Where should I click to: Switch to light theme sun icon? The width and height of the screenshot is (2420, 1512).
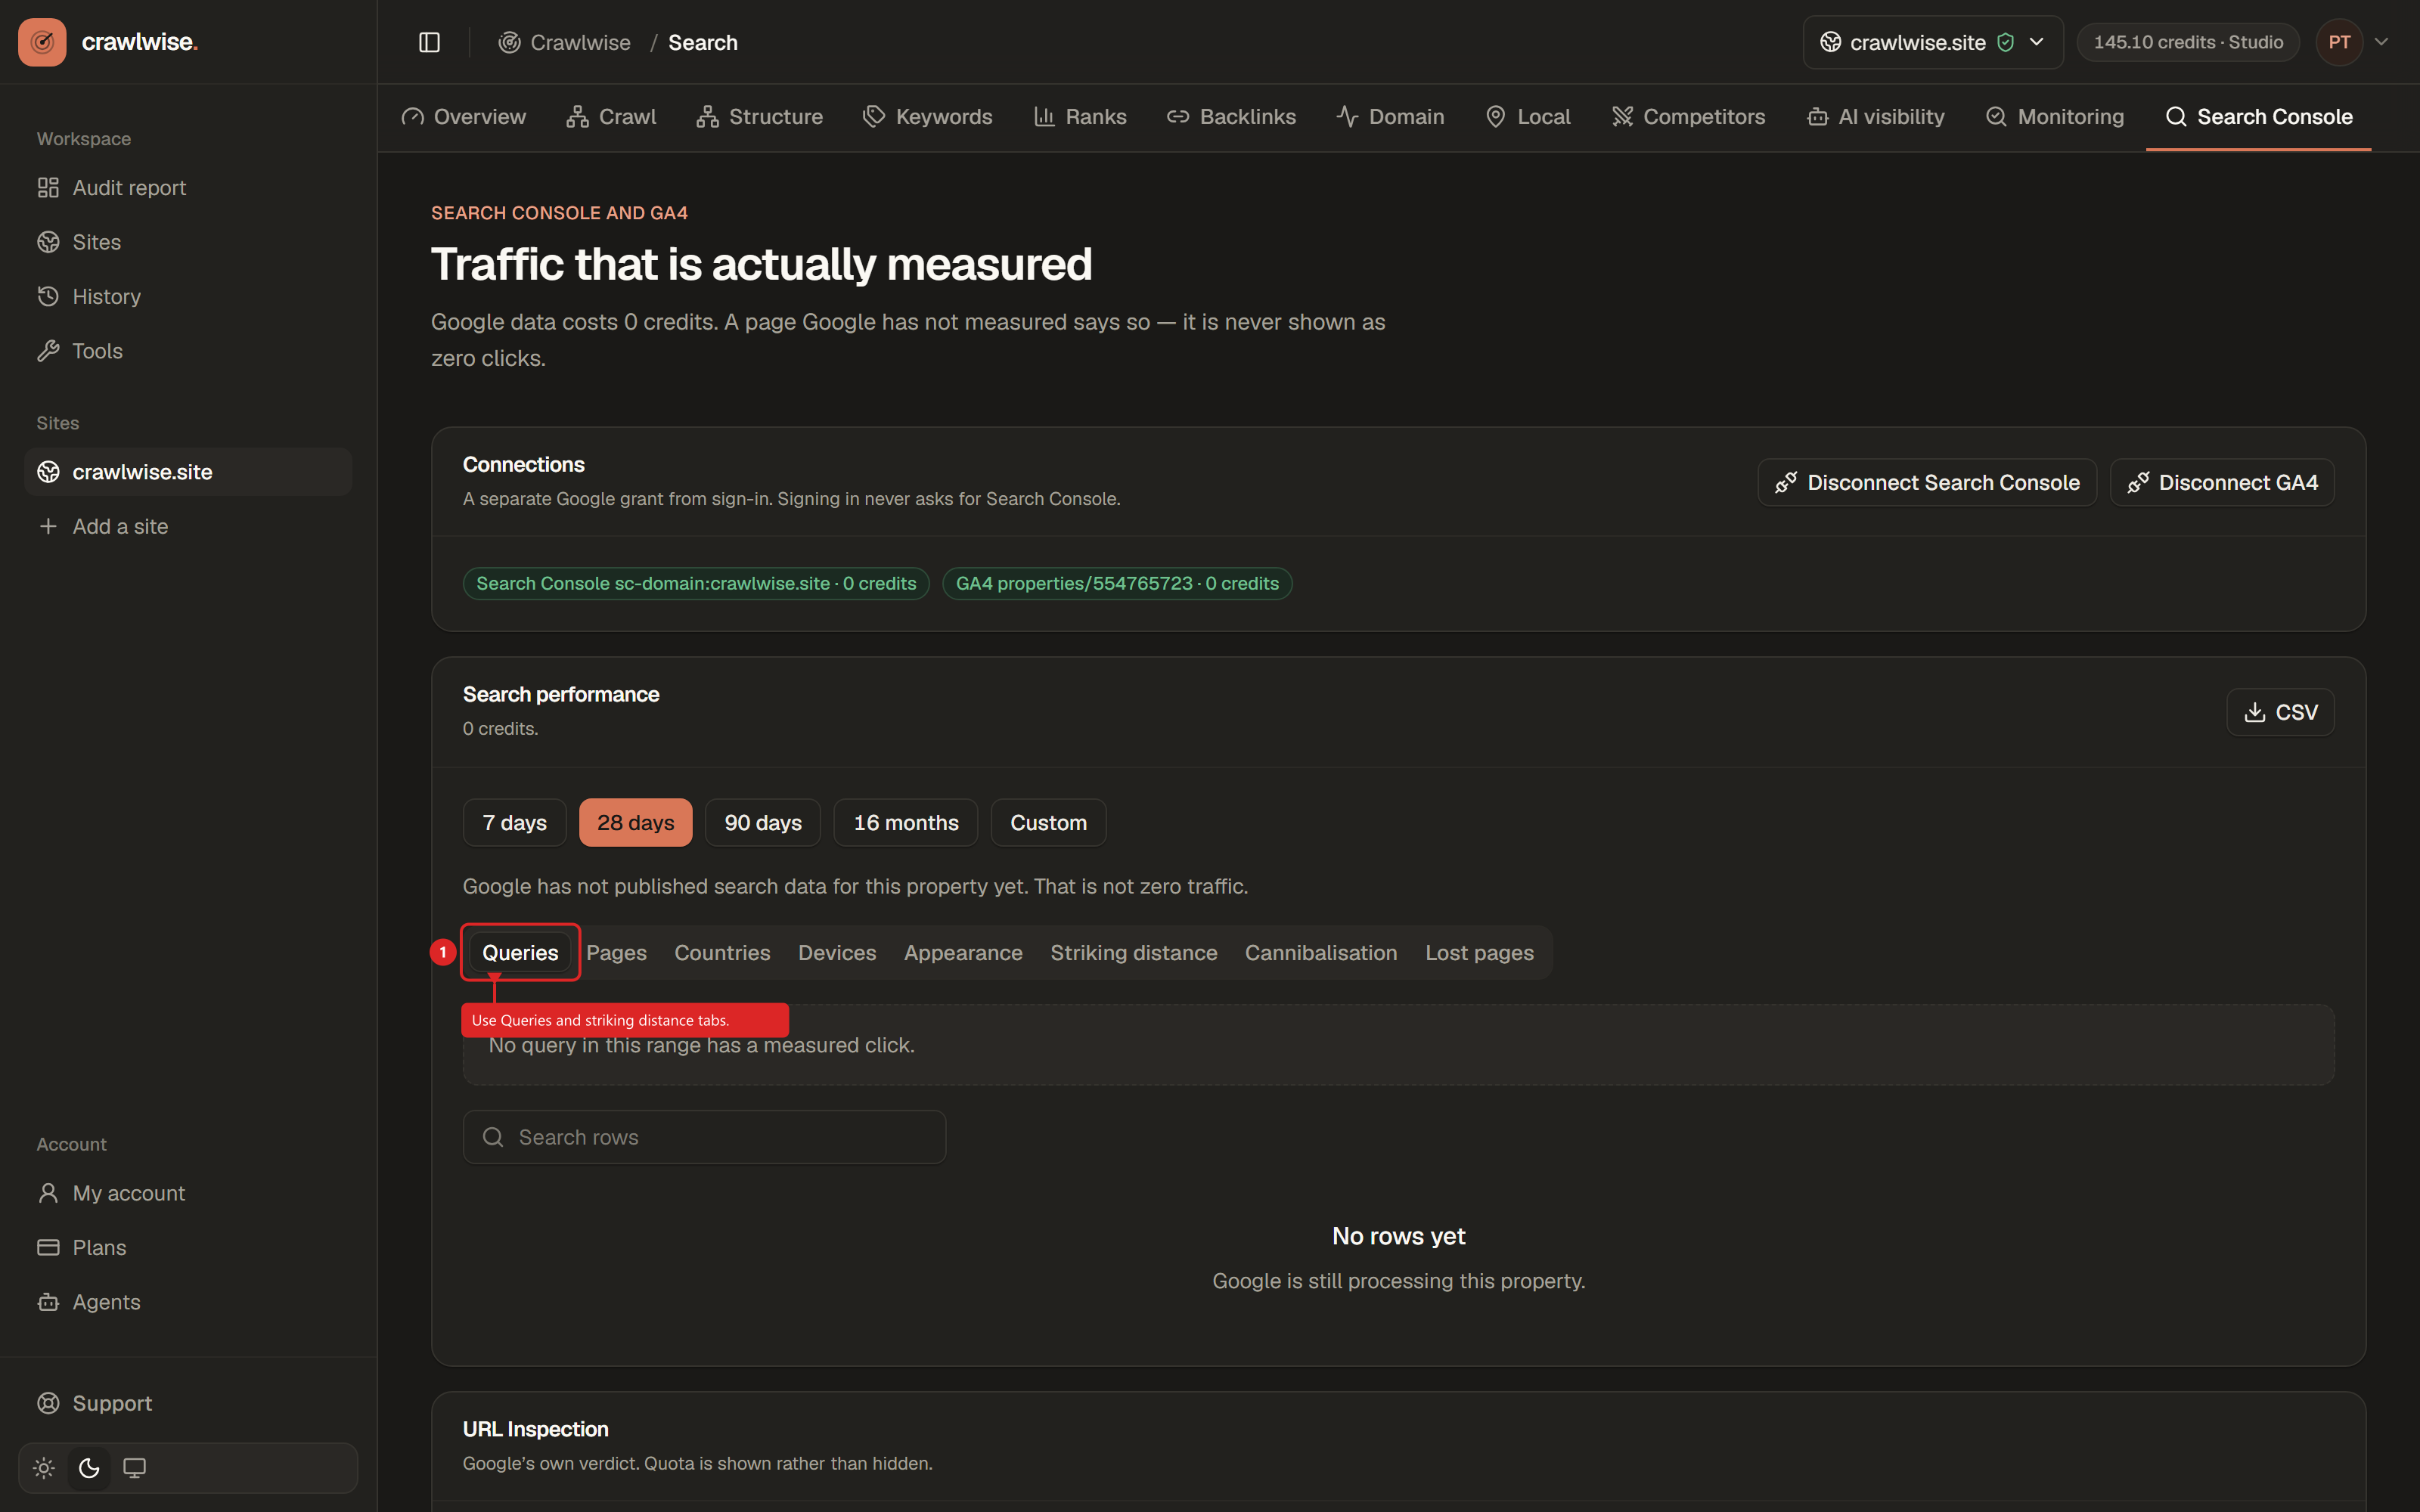[x=44, y=1467]
